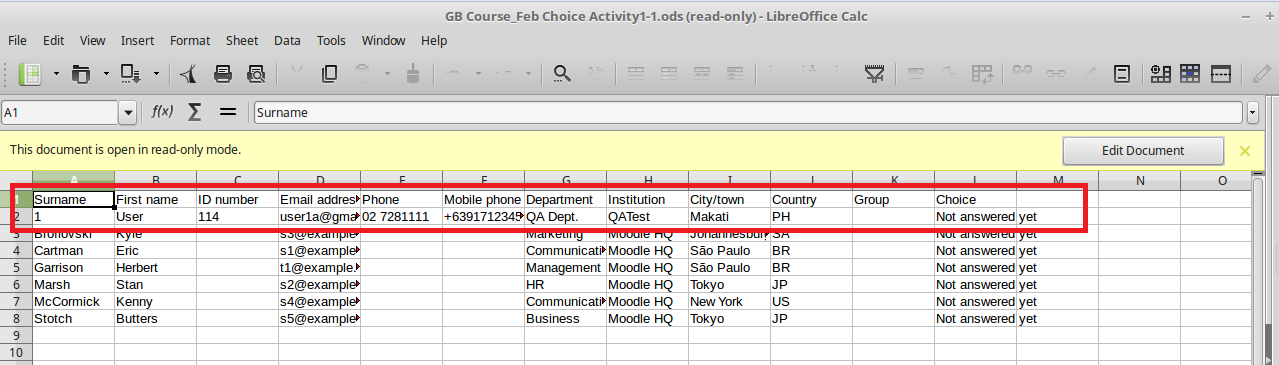The image size is (1279, 365).
Task: Select the cell containing Butters
Action: click(x=155, y=319)
